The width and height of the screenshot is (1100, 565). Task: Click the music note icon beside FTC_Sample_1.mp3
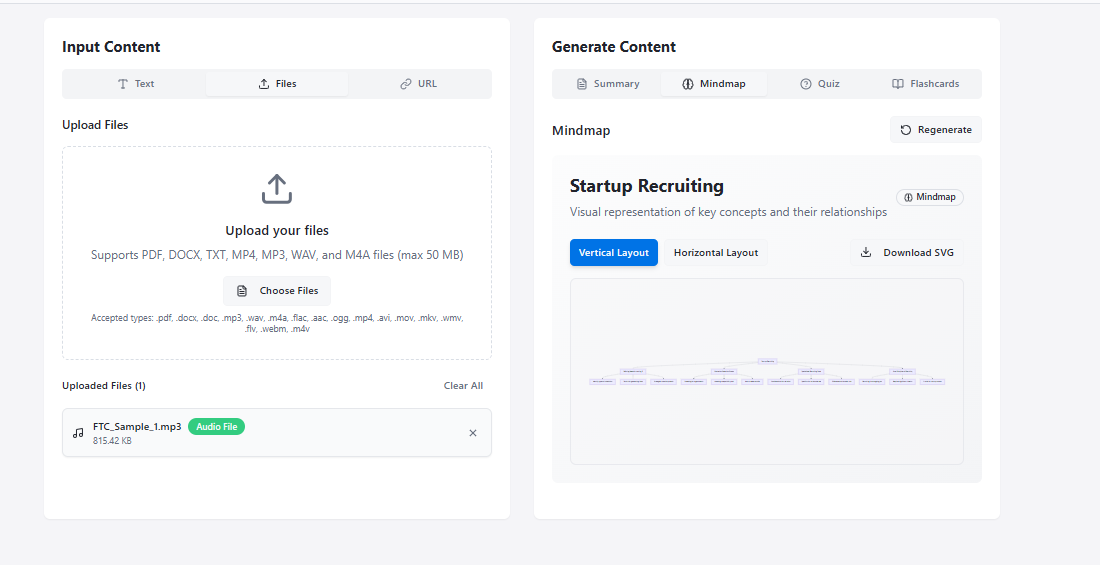78,433
